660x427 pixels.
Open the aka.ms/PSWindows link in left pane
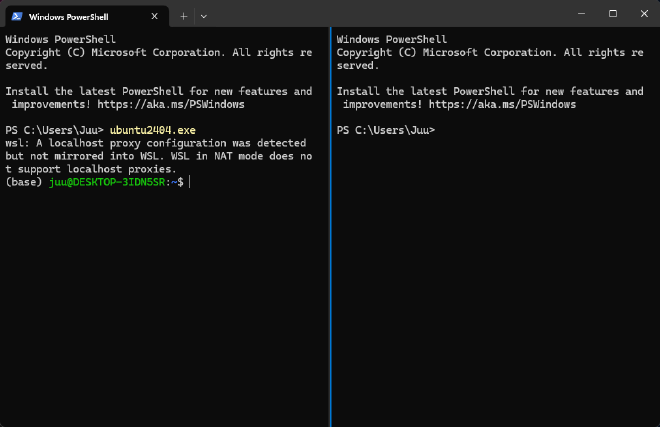(171, 104)
